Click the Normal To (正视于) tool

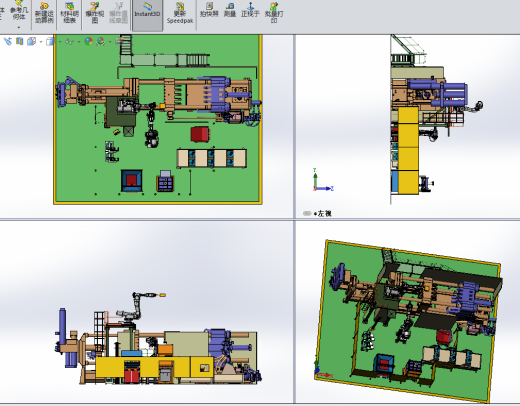[x=250, y=10]
